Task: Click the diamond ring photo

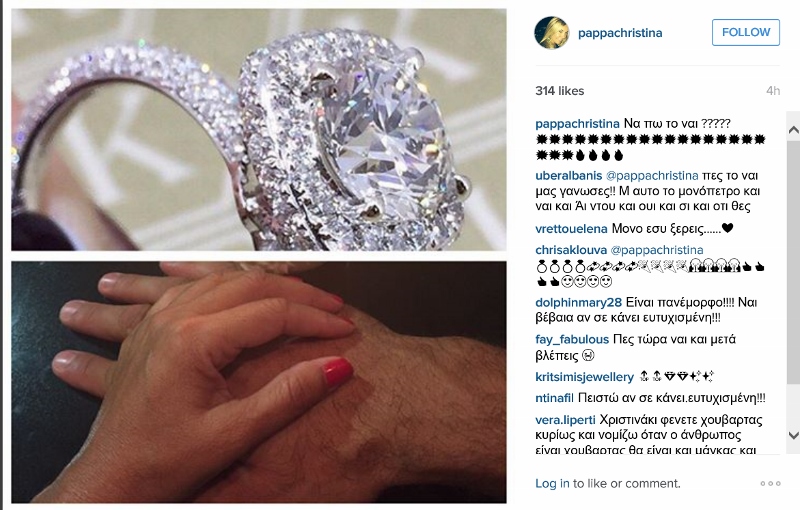Action: [259, 130]
